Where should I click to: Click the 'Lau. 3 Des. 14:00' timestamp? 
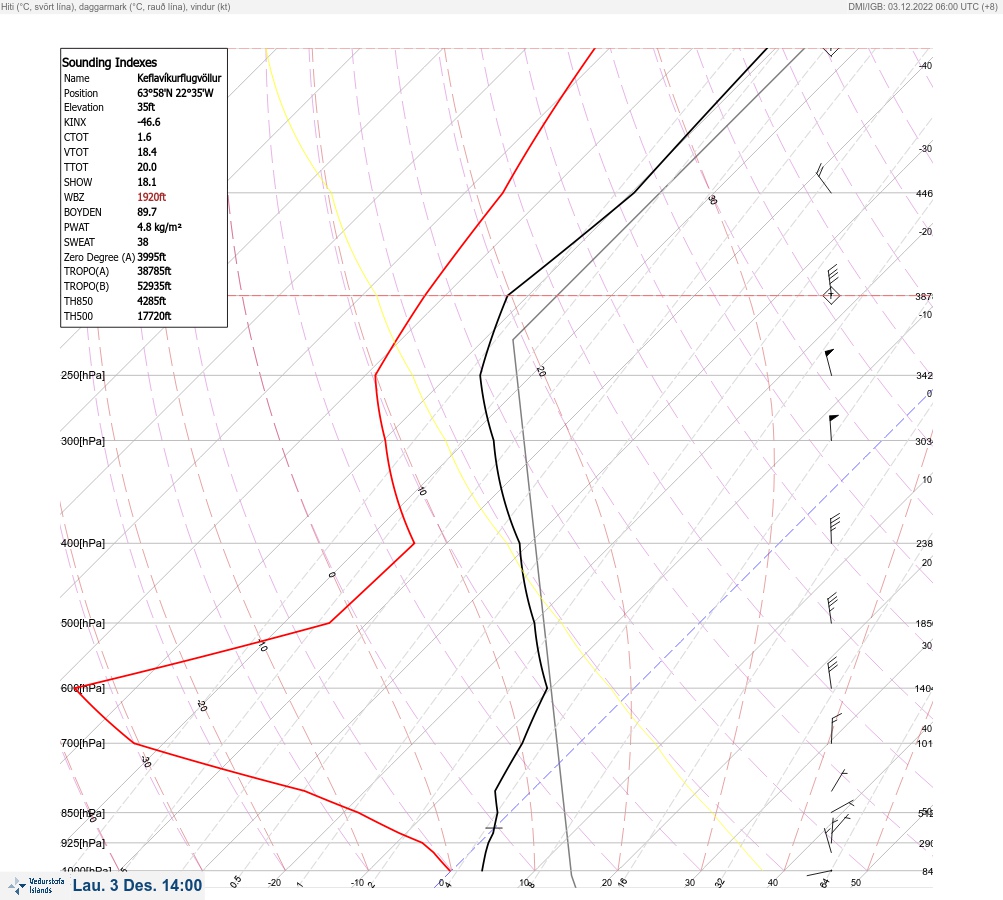[x=138, y=885]
